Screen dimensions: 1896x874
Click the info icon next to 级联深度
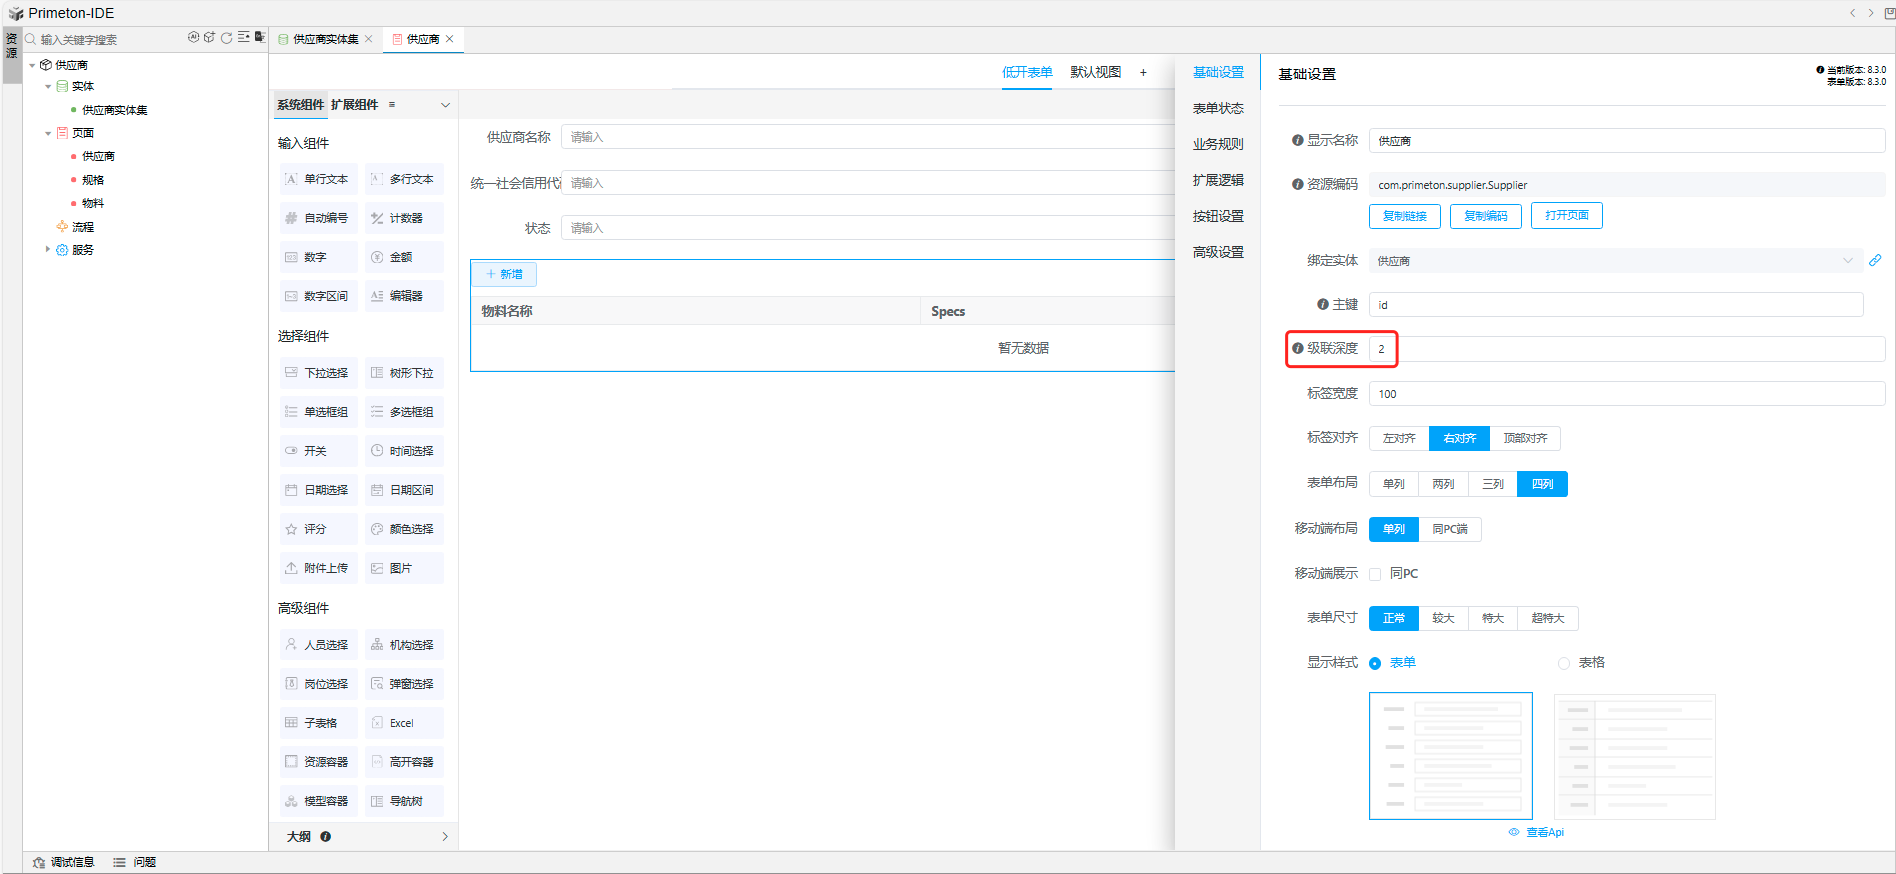[x=1297, y=348]
